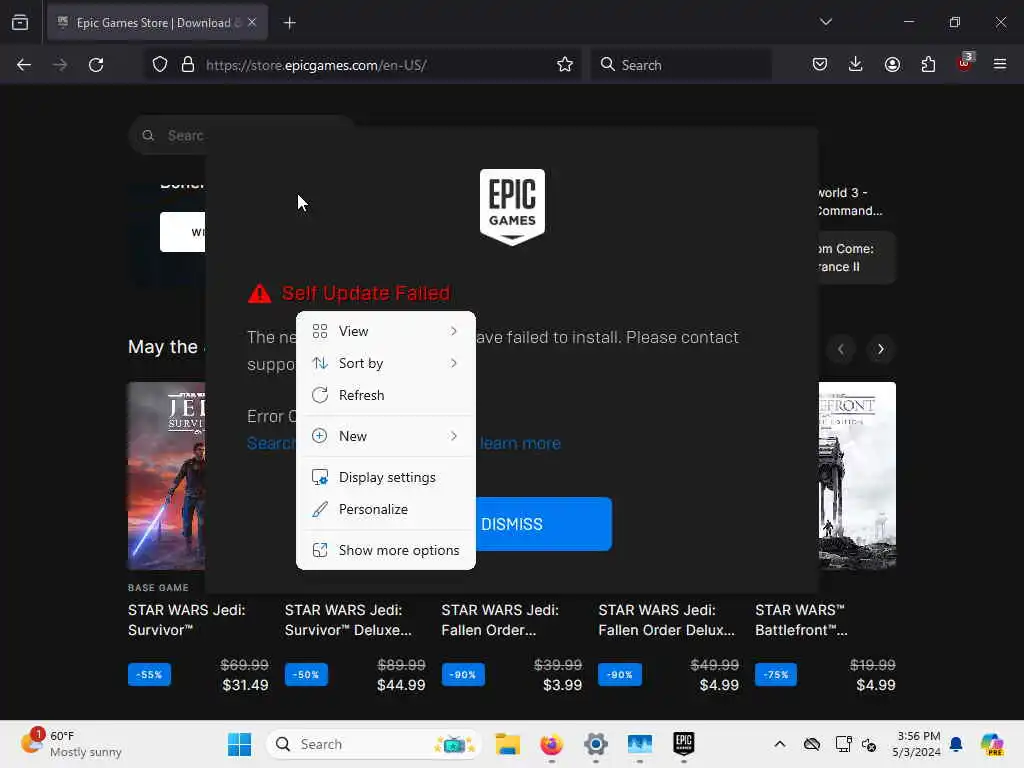Screen dimensions: 1024x768
Task: Reload the Epic Games Store page
Action: point(96,65)
